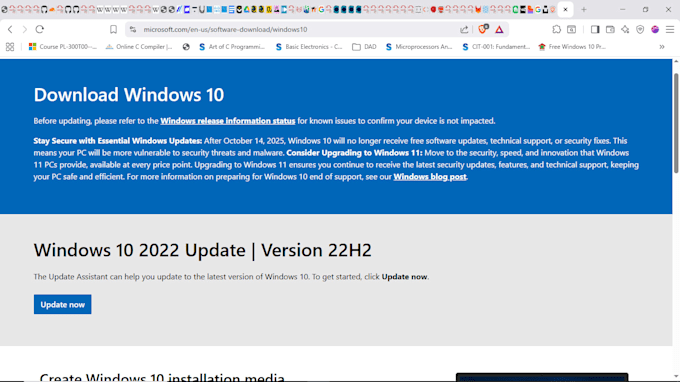Share this page using the share icon
Viewport: 680px width, 382px height.
point(464,29)
